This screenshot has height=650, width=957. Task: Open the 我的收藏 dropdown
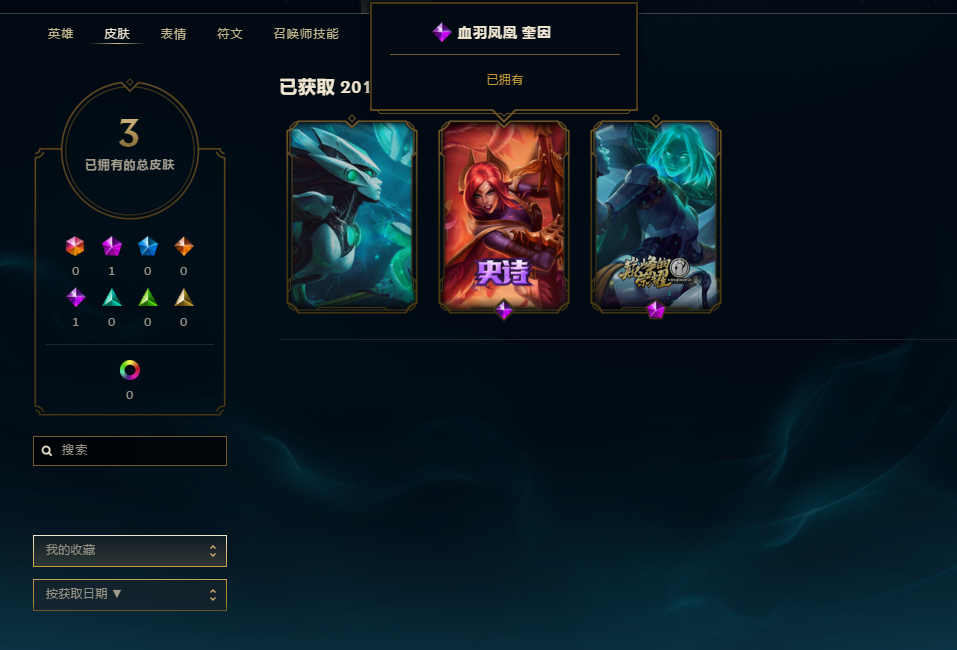point(130,551)
